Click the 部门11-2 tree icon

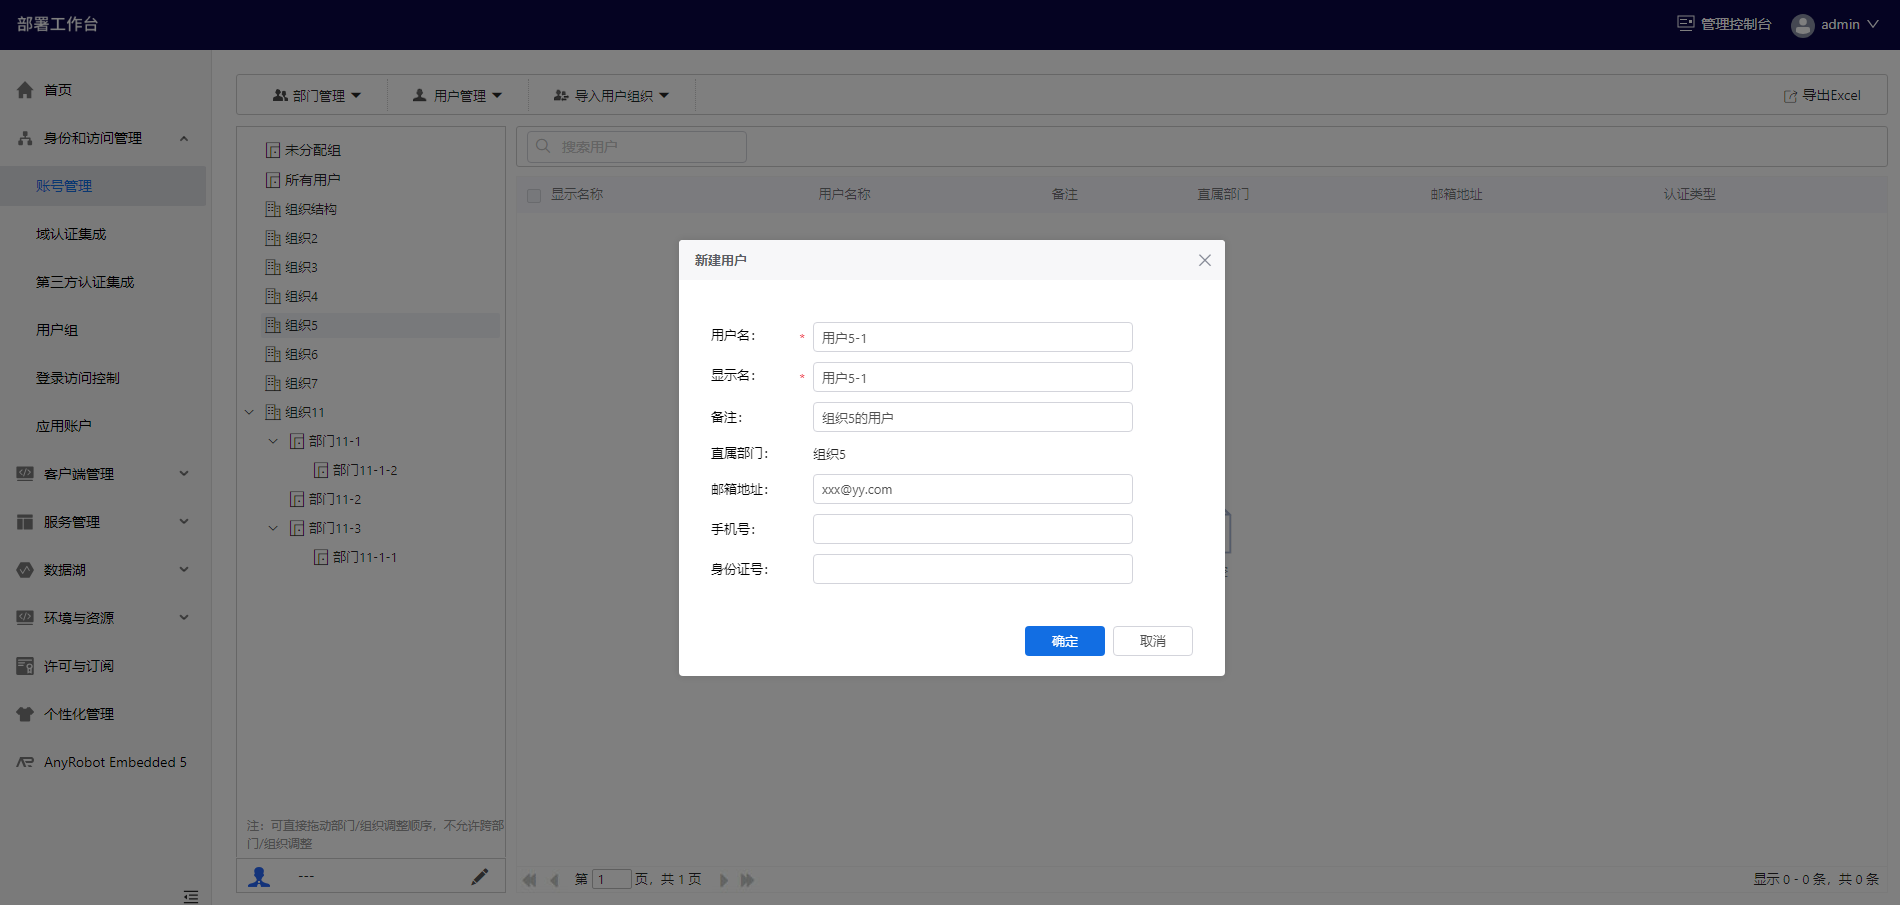(x=296, y=499)
